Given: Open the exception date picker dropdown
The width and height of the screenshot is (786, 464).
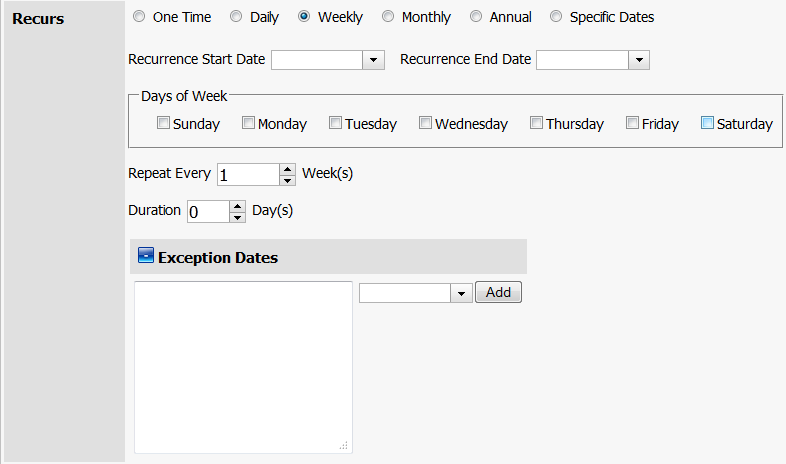Looking at the screenshot, I should click(461, 293).
